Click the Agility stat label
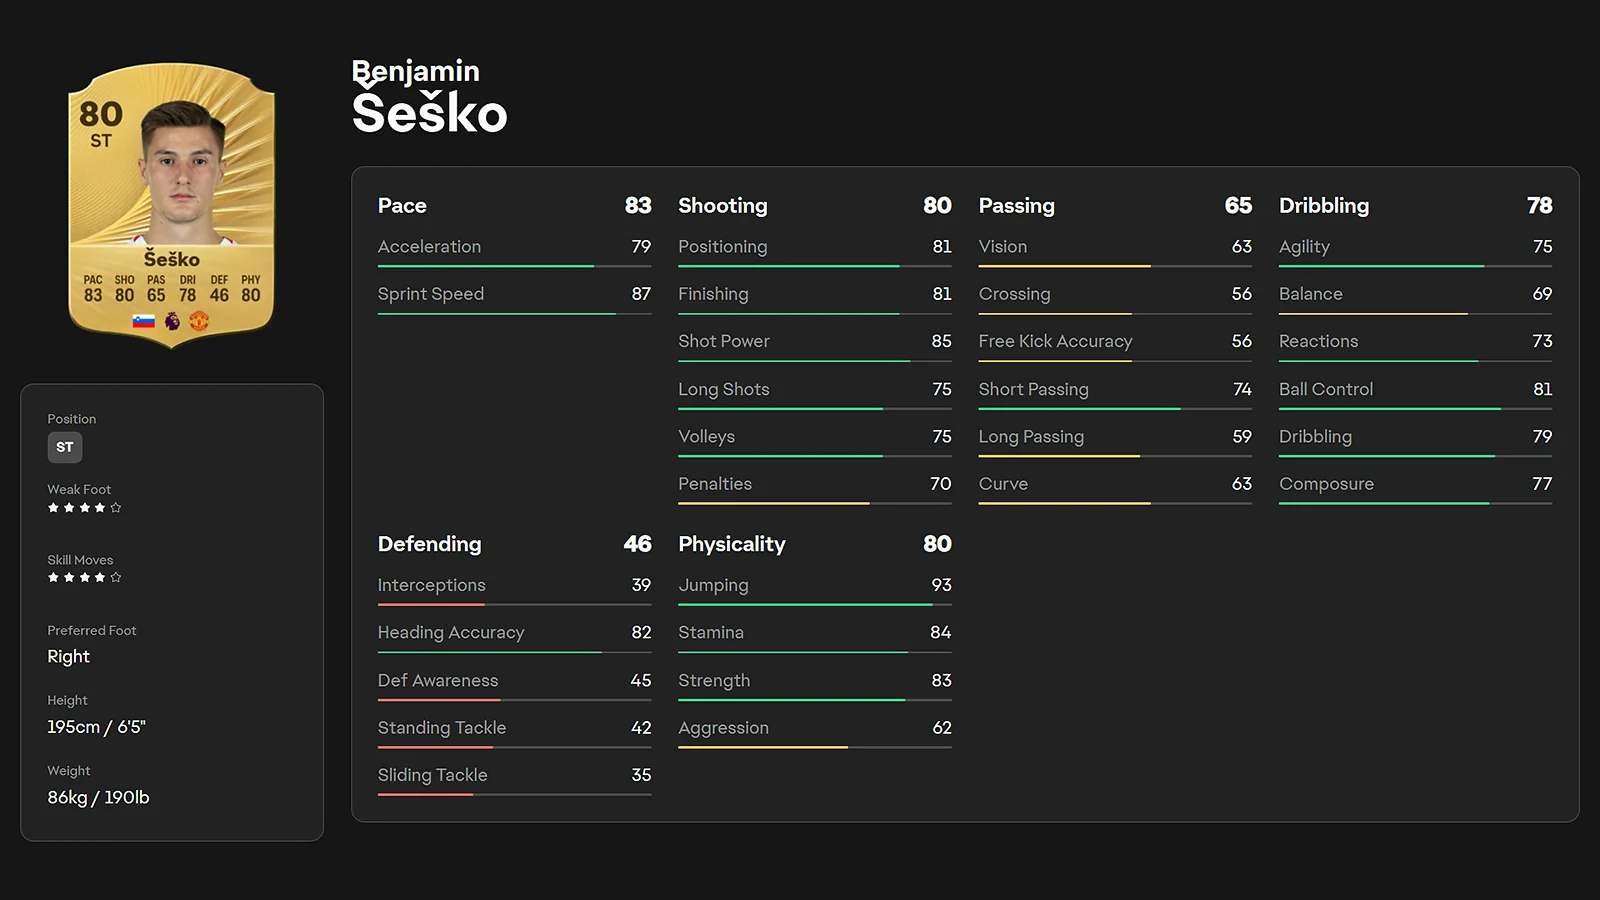Image resolution: width=1600 pixels, height=900 pixels. [1304, 247]
